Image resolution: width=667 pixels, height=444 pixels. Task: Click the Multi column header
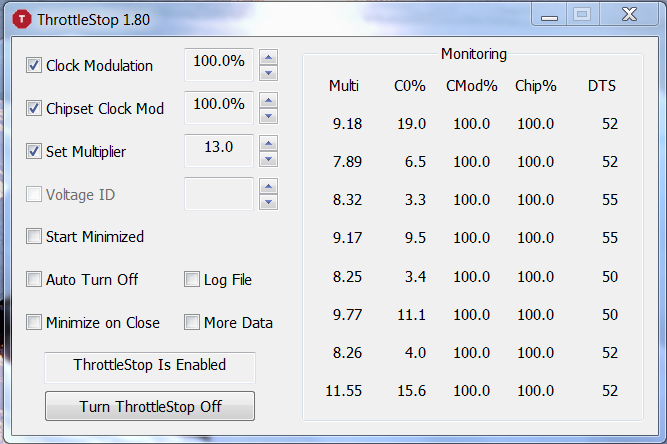coord(344,86)
